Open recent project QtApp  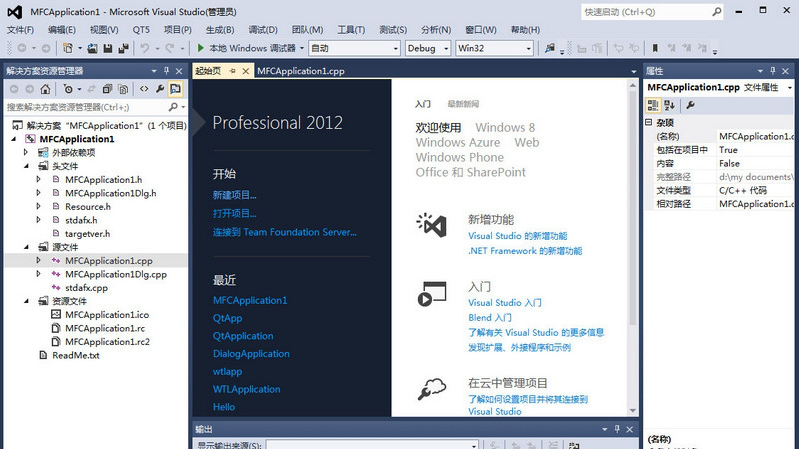click(227, 318)
